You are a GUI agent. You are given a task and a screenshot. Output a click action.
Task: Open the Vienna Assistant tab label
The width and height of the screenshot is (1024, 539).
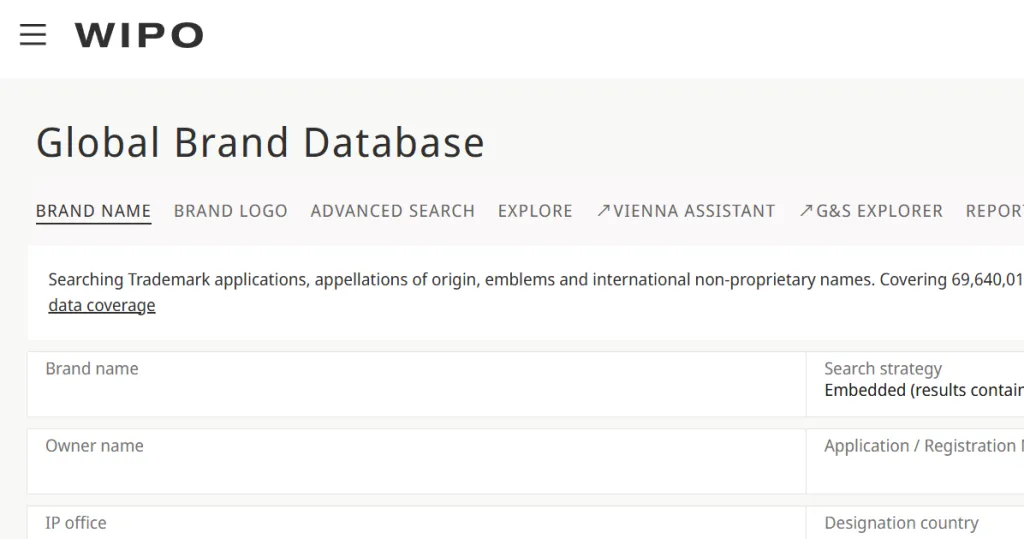point(694,211)
